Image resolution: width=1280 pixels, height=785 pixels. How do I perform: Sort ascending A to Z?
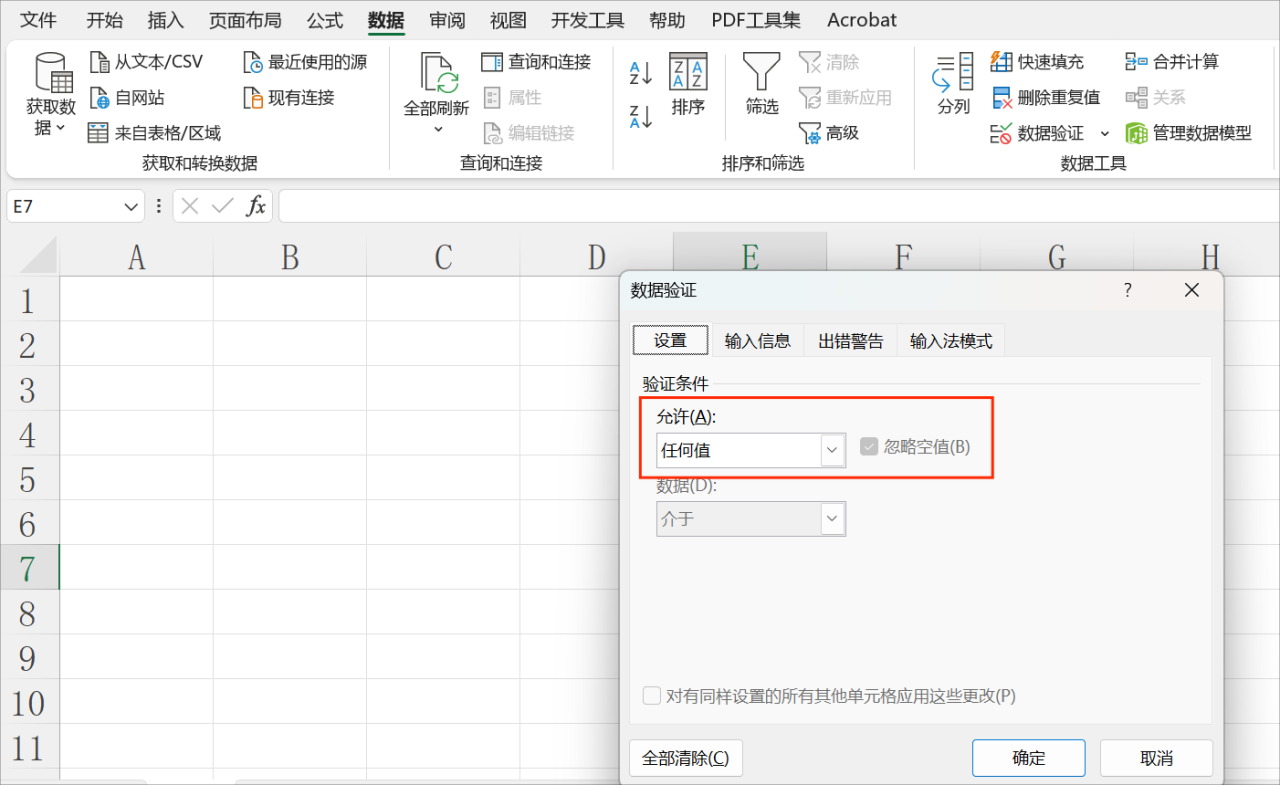pos(641,73)
